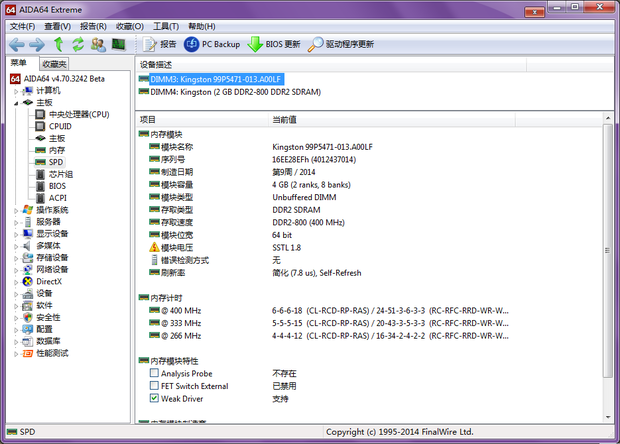Screen dimensions: 620x444
Task: Click the details pane vertical scrollbar
Action: pos(607,250)
